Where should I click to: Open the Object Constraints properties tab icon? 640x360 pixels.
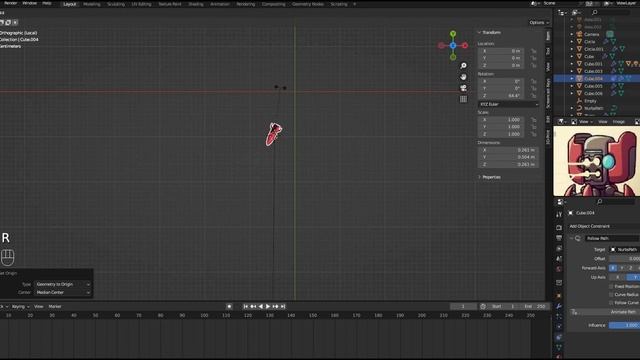[x=559, y=337]
